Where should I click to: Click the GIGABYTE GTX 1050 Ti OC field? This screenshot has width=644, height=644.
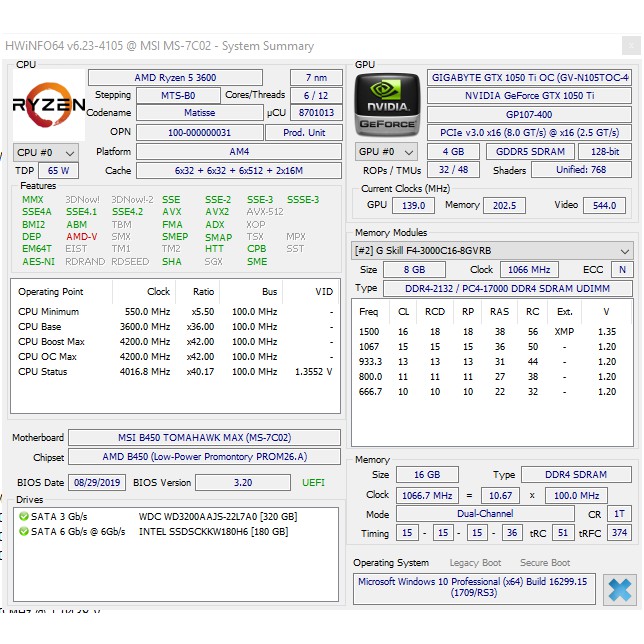529,77
